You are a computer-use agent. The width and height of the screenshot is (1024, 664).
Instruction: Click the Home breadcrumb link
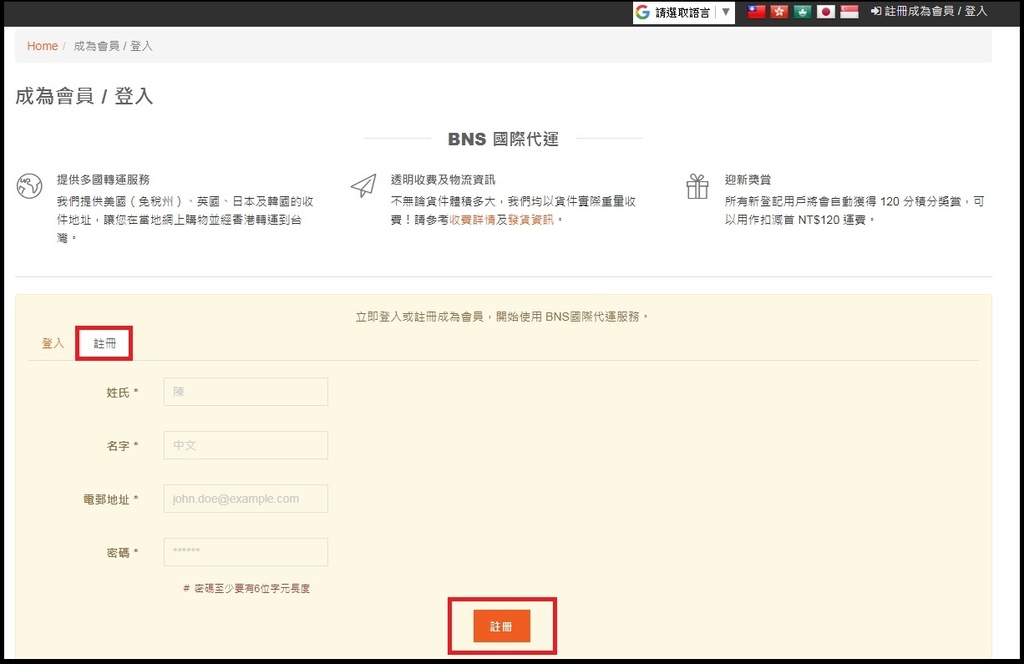click(x=42, y=46)
